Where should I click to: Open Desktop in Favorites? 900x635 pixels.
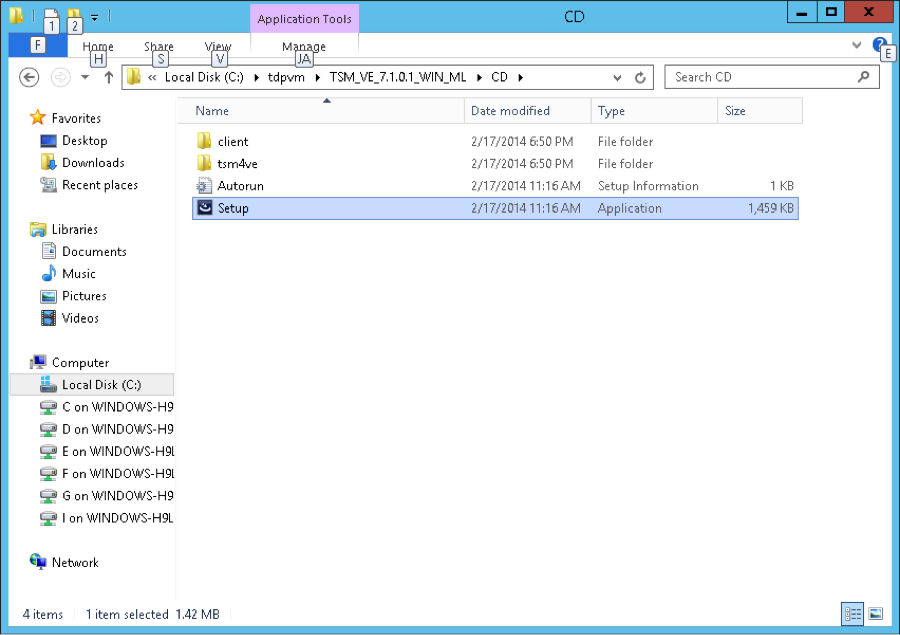pyautogui.click(x=84, y=141)
